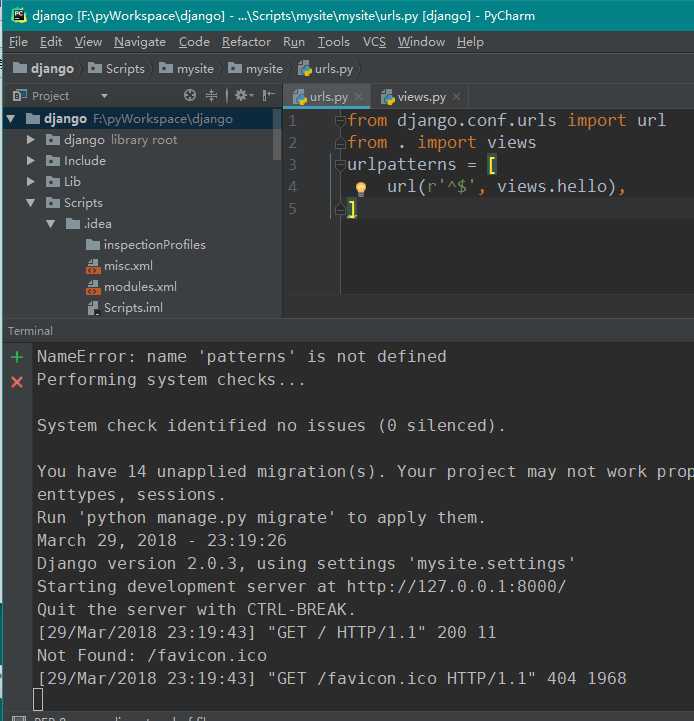Select django in the breadcrumb bar
The width and height of the screenshot is (694, 721).
tap(43, 69)
